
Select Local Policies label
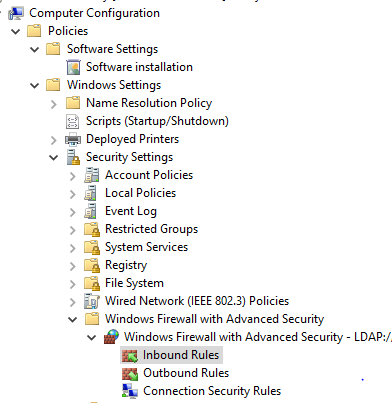tap(140, 193)
